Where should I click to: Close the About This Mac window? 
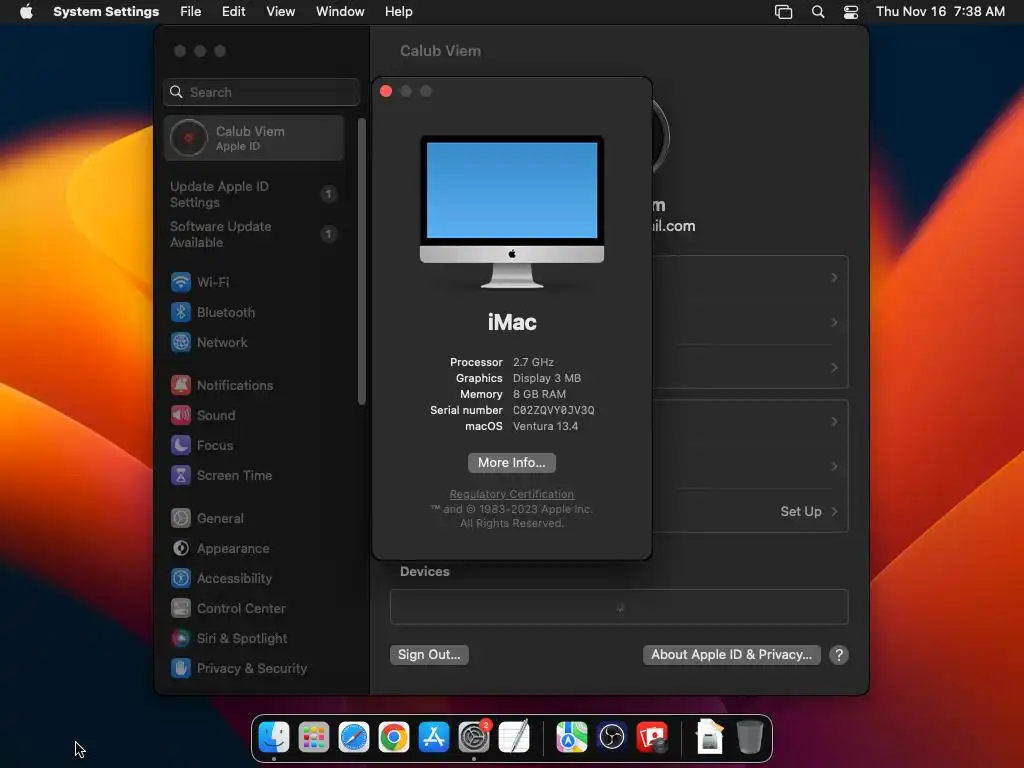click(x=386, y=91)
